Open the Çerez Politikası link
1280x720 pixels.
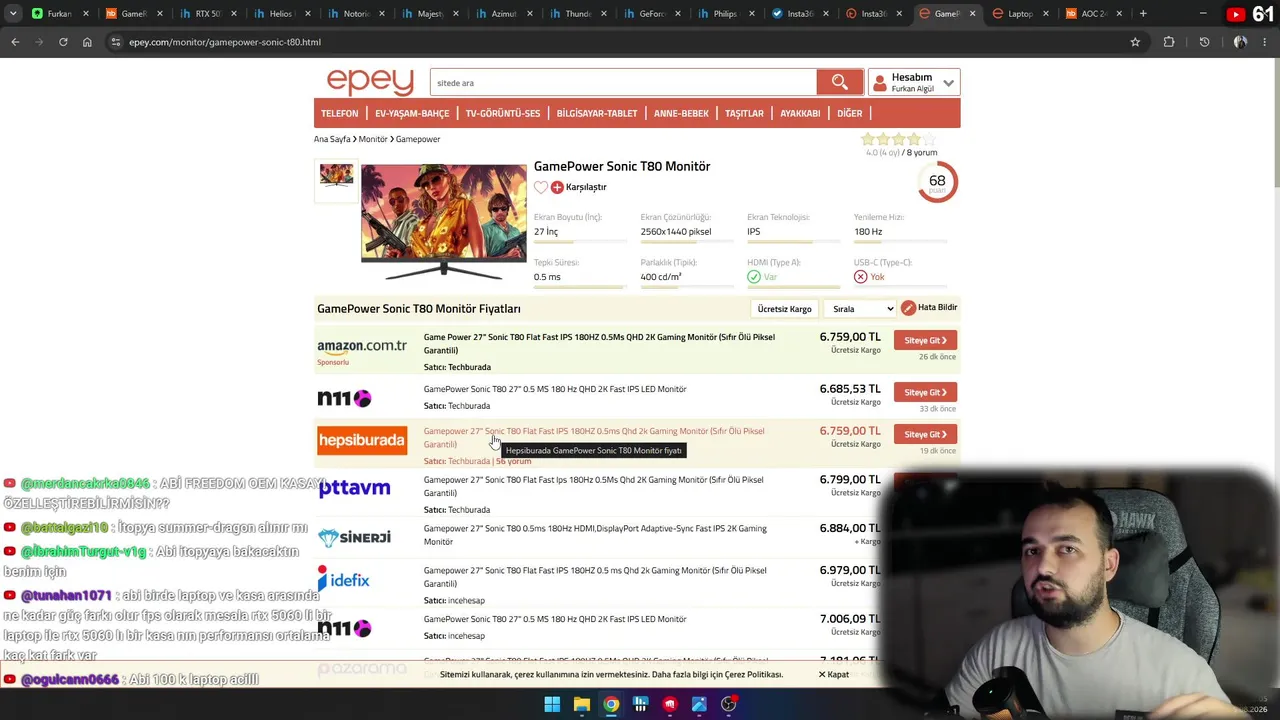pyautogui.click(x=754, y=675)
